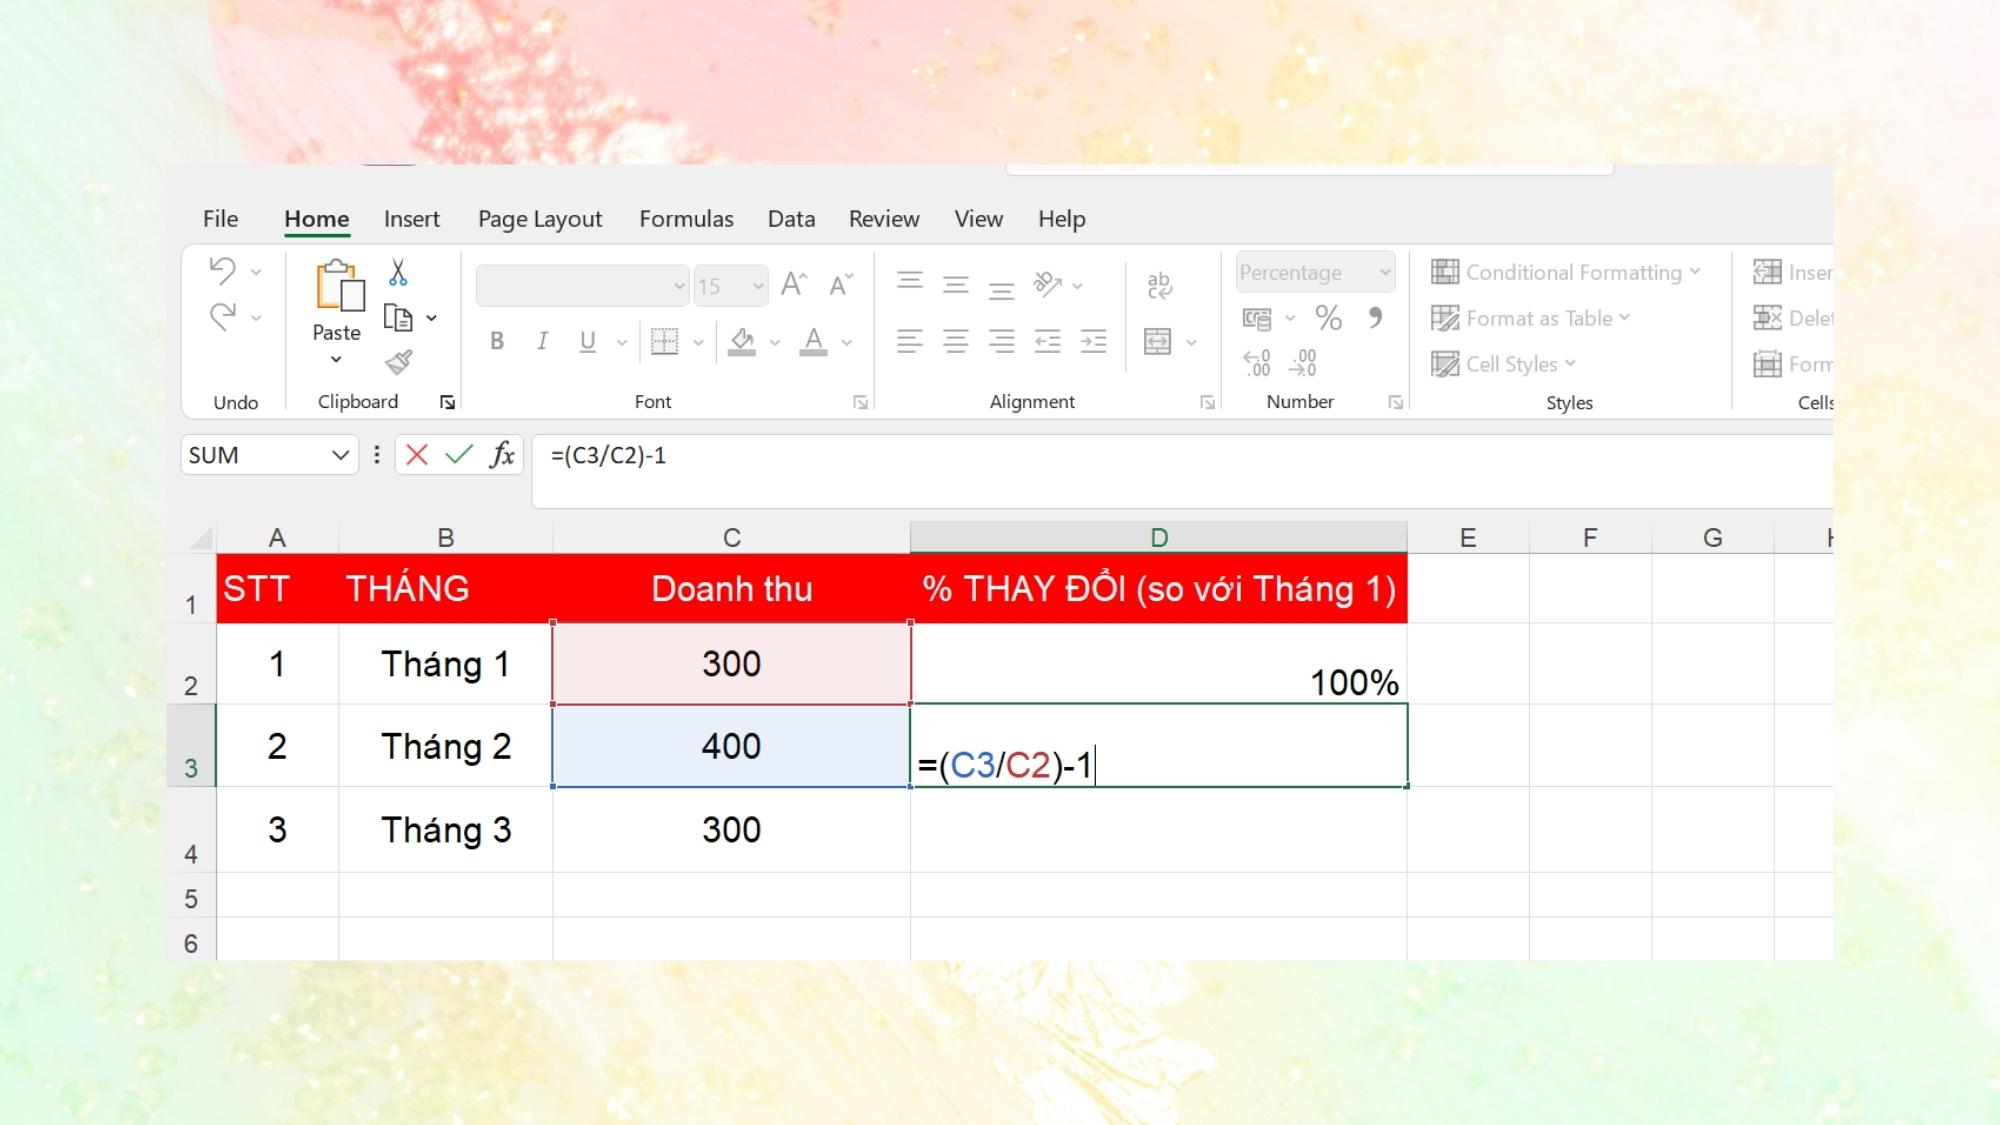Click the Fill Color icon

[742, 339]
